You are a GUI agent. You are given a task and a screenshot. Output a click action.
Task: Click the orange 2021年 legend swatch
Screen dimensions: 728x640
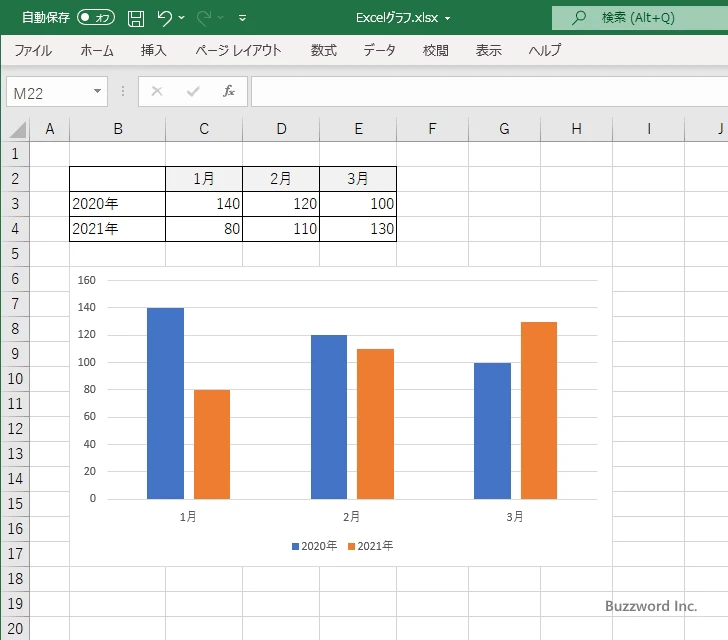click(x=351, y=547)
